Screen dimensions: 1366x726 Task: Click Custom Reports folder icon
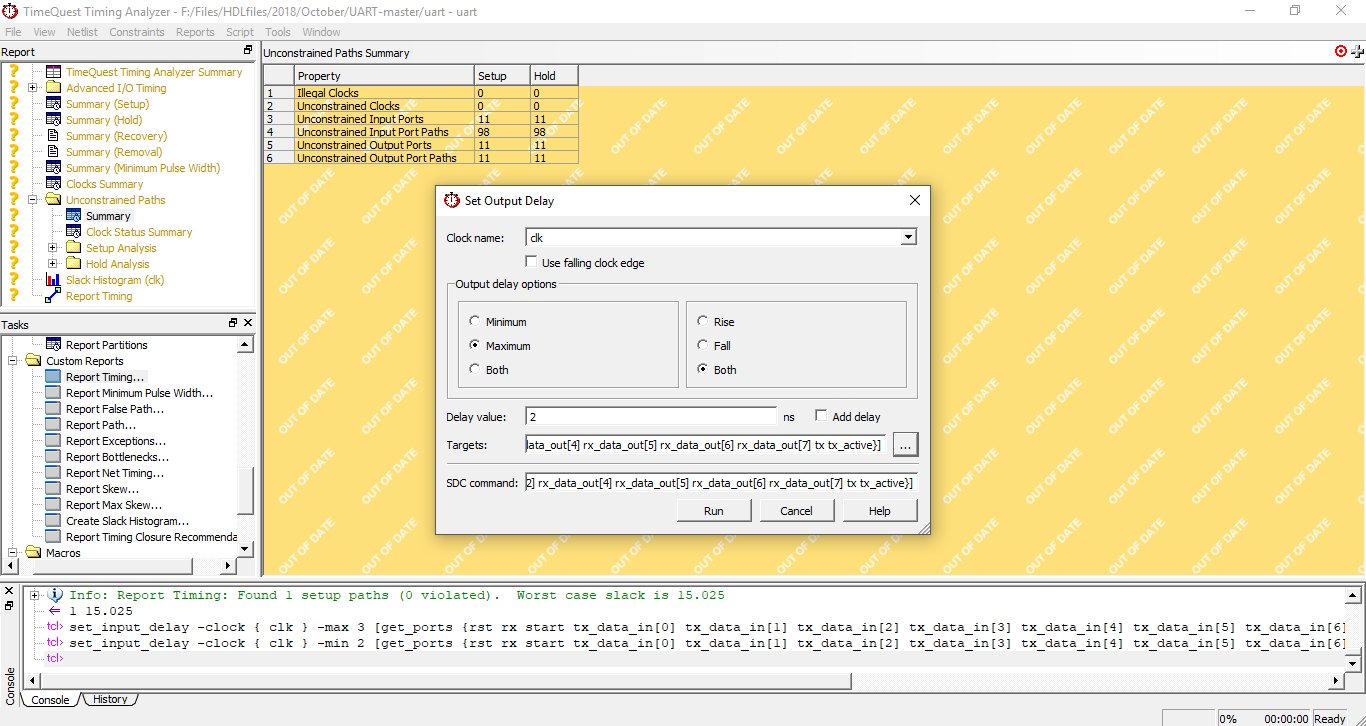[x=34, y=361]
